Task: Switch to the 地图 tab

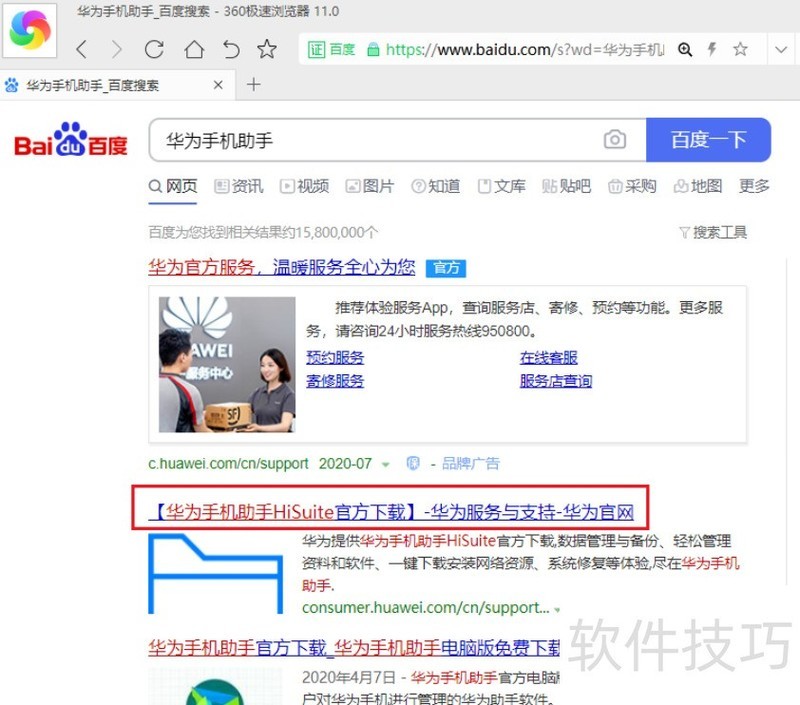Action: [698, 186]
